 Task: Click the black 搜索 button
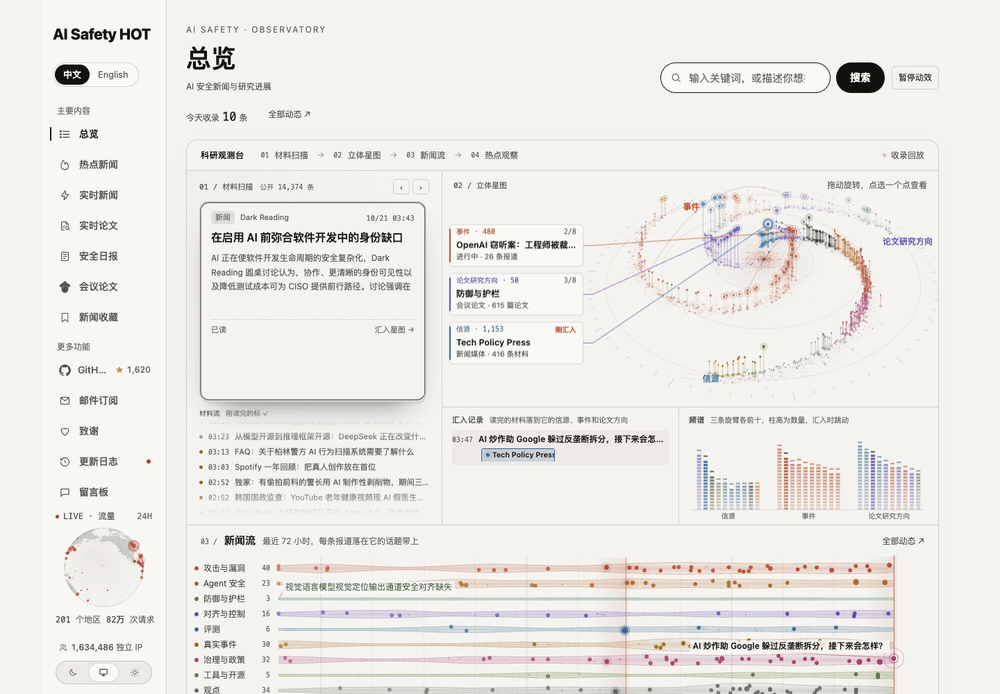point(860,78)
